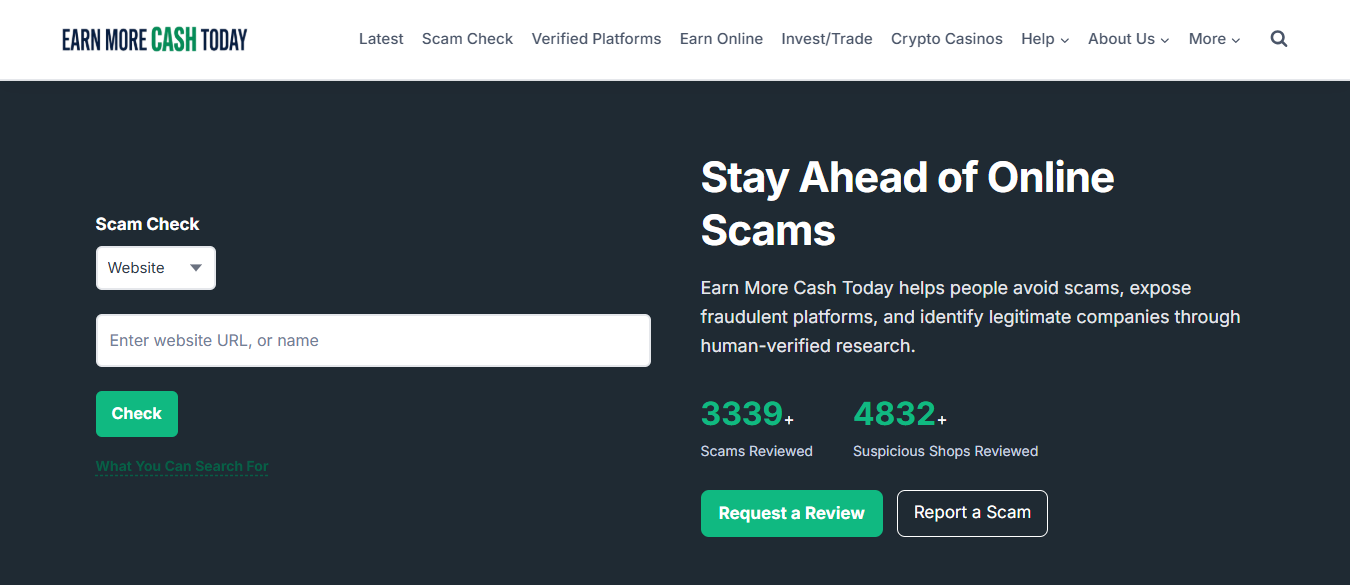Open the Latest nav item
Image resolution: width=1350 pixels, height=585 pixels.
coord(381,39)
